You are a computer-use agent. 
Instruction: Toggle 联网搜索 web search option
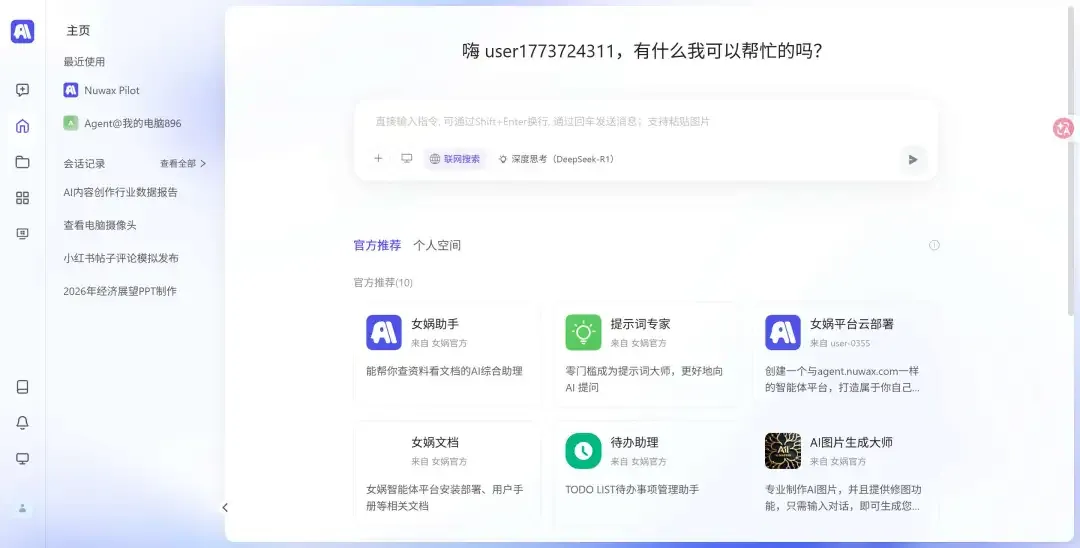tap(455, 159)
